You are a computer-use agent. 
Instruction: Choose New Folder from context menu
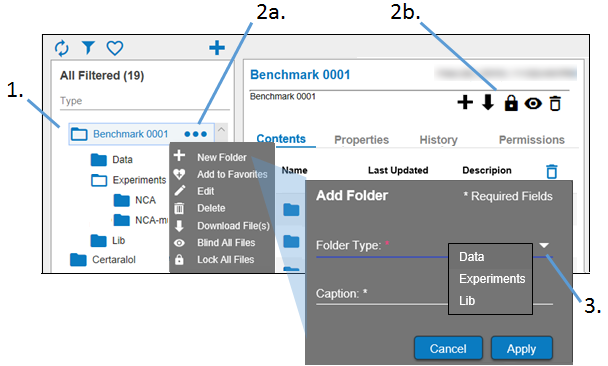[x=222, y=157]
